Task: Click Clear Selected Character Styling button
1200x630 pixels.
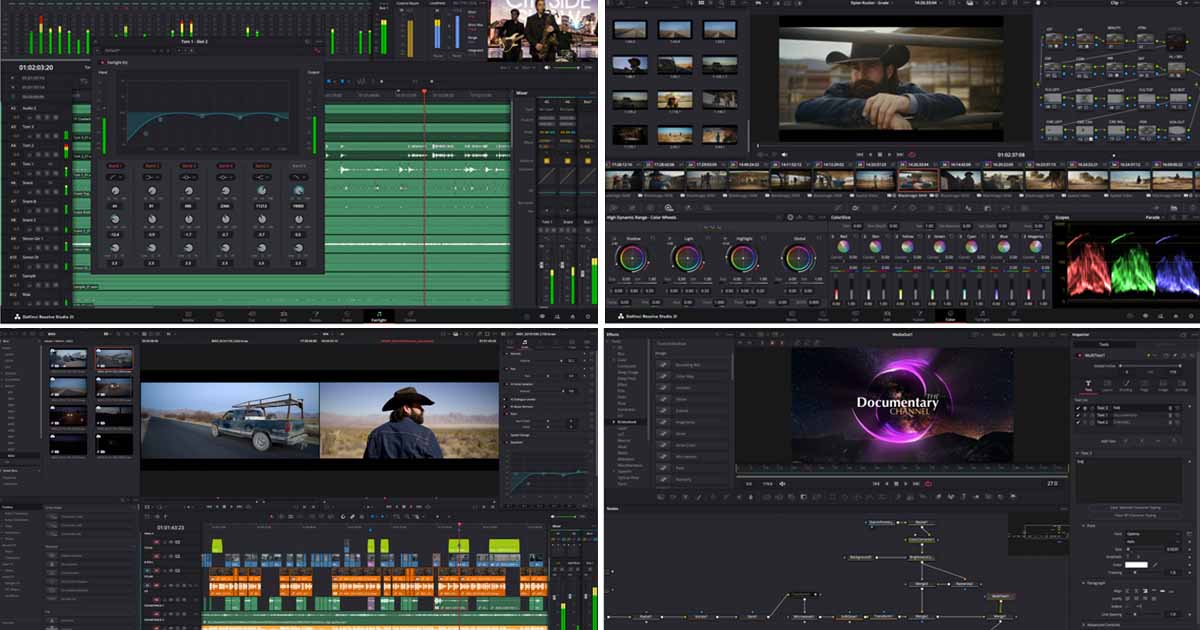Action: (x=1134, y=507)
